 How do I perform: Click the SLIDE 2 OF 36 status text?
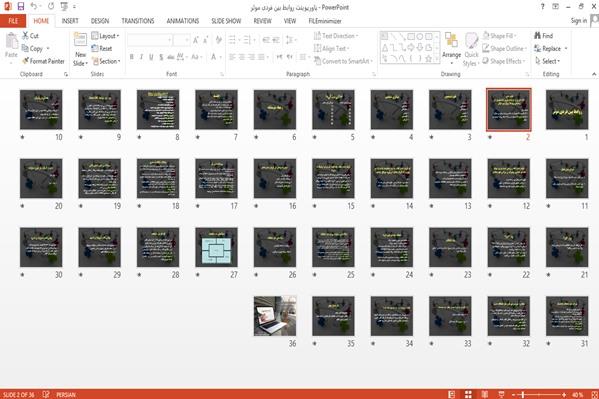[18, 394]
